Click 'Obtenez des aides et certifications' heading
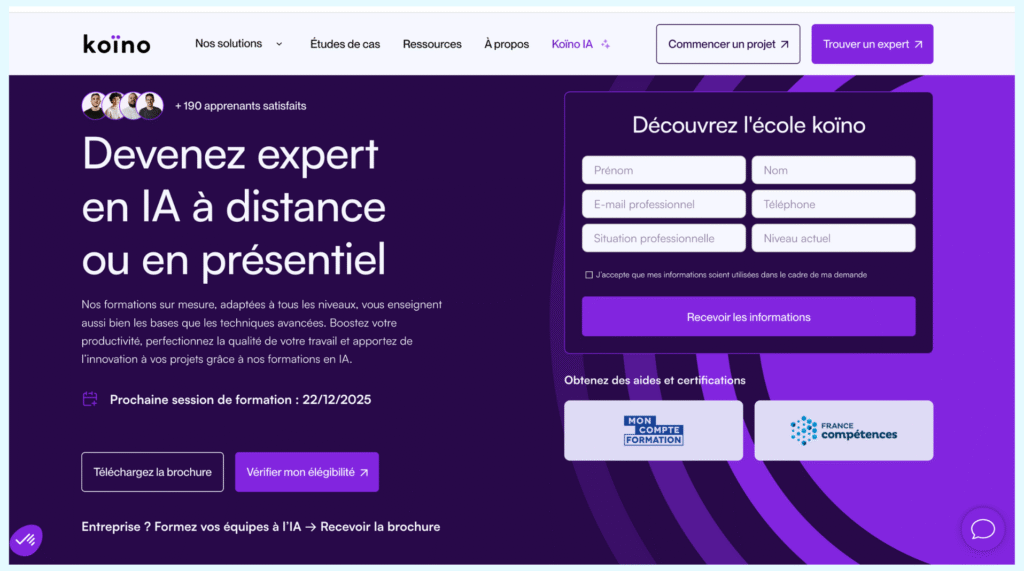The width and height of the screenshot is (1024, 571). pyautogui.click(x=654, y=380)
